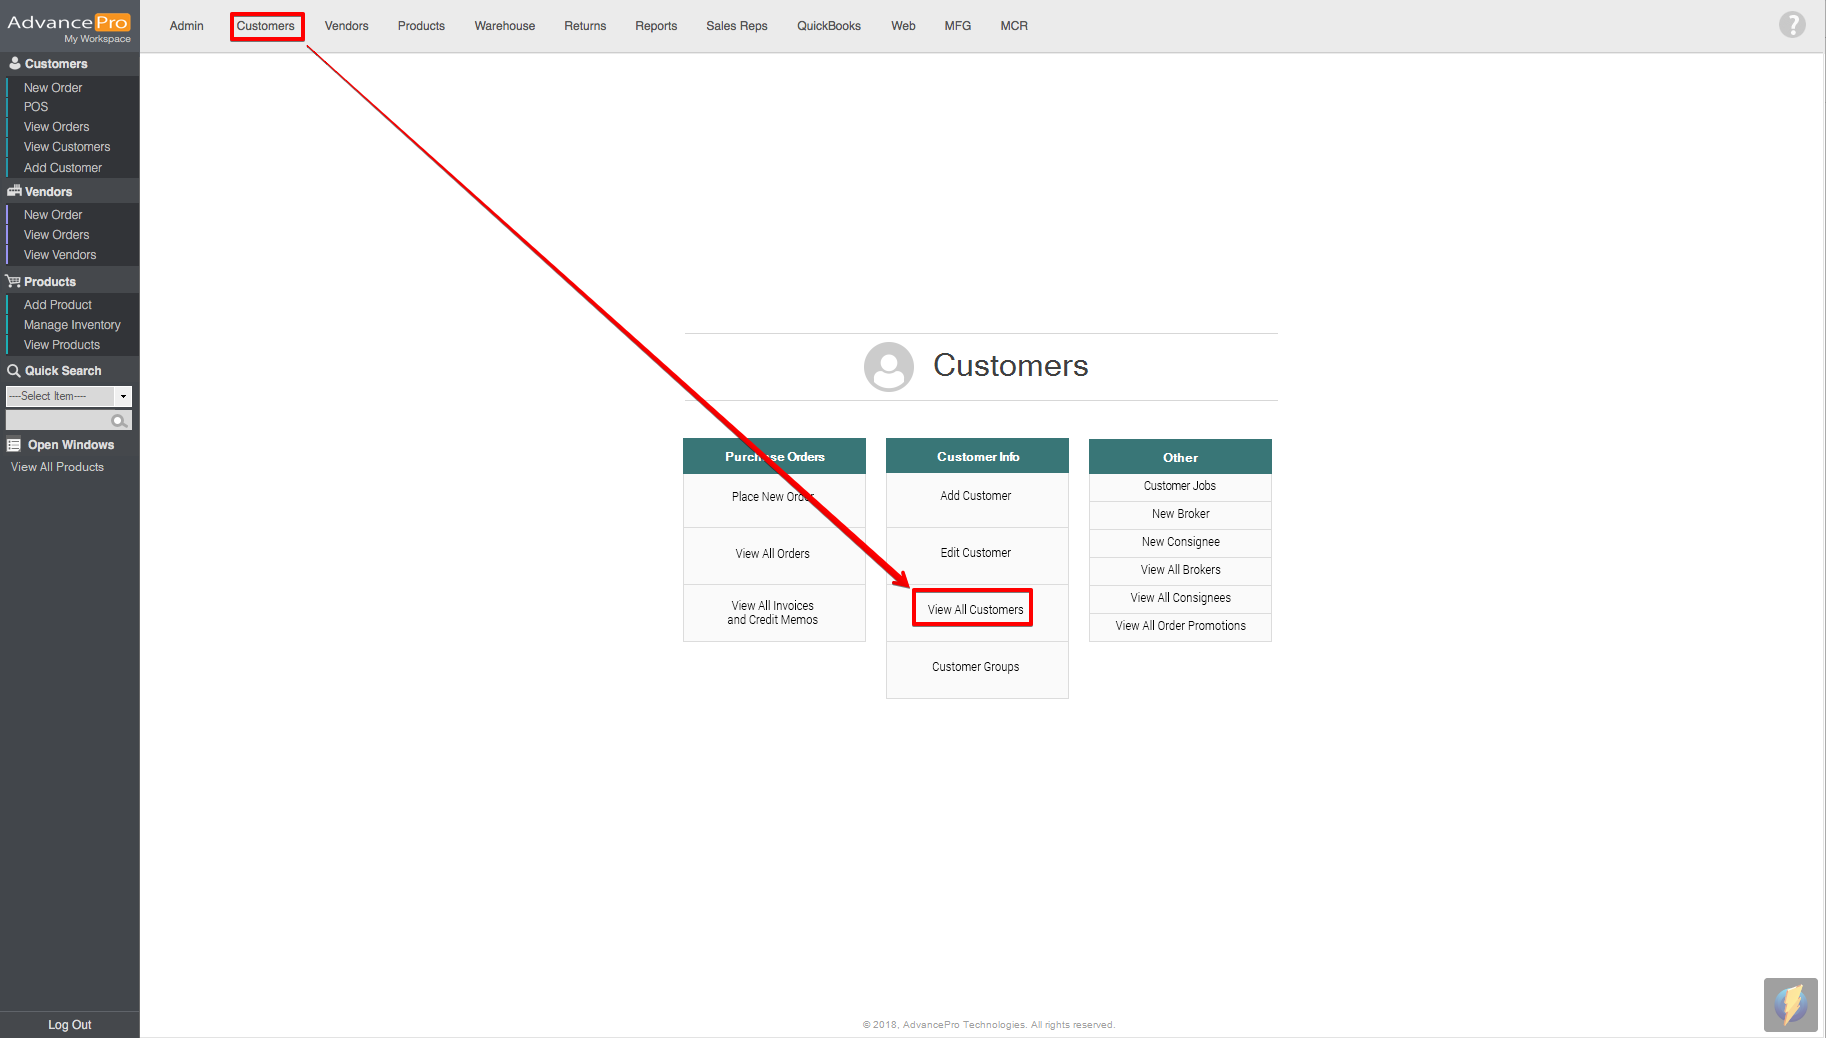This screenshot has width=1826, height=1038.
Task: Click Manage Inventory in sidebar
Action: pos(72,325)
